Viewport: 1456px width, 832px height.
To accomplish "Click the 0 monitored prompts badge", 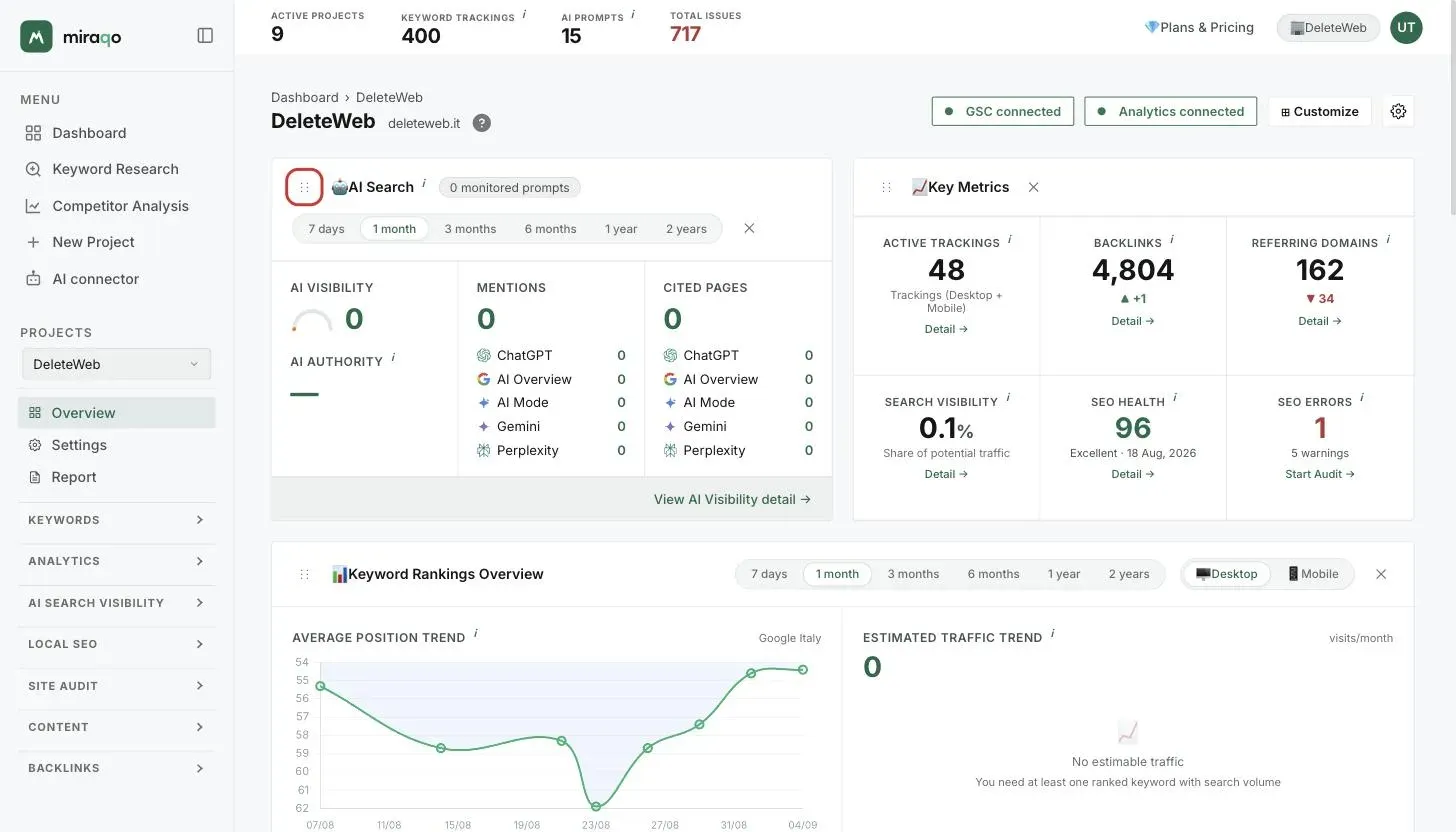I will pos(509,187).
